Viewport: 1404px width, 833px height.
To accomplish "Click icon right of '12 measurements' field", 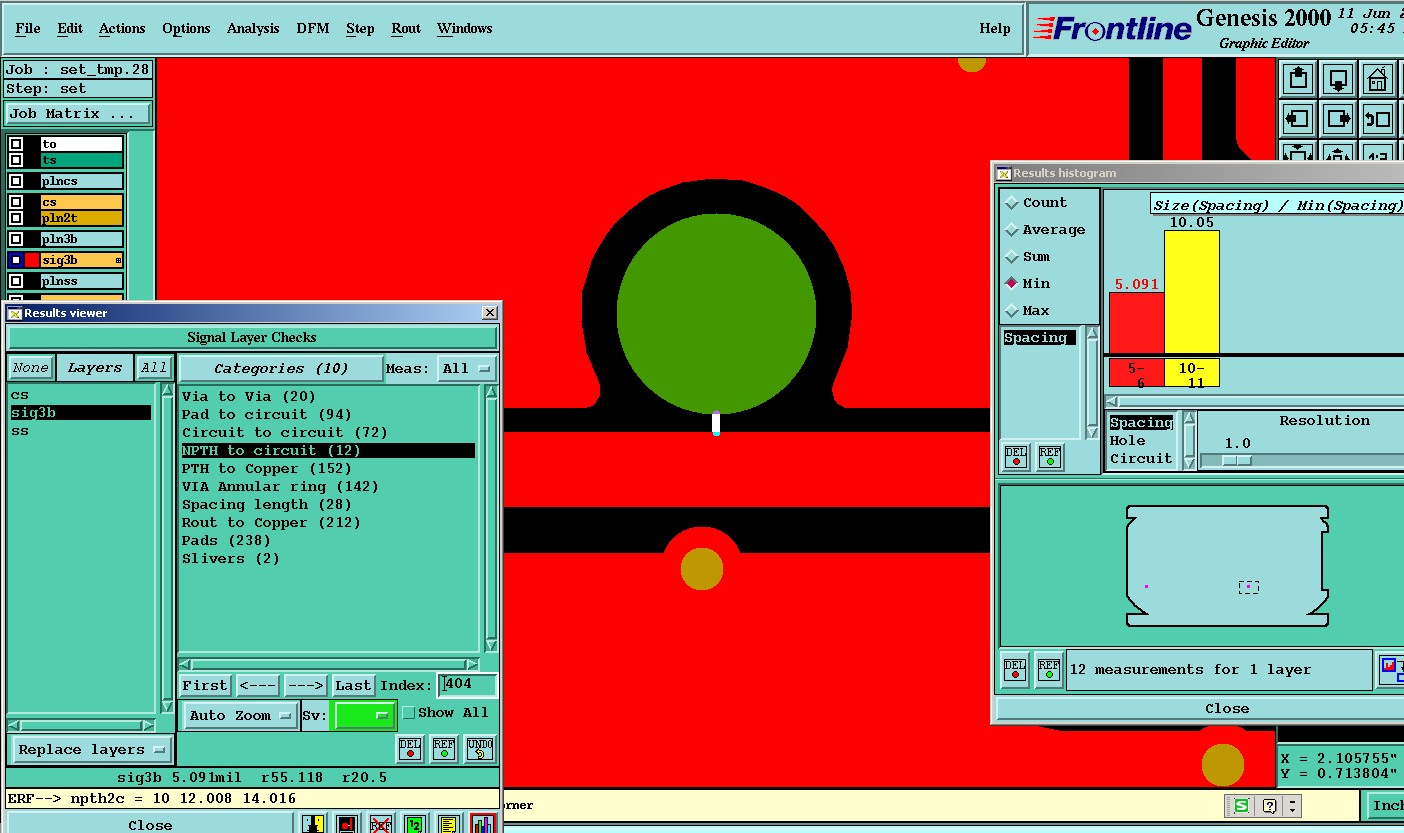I will (1391, 669).
